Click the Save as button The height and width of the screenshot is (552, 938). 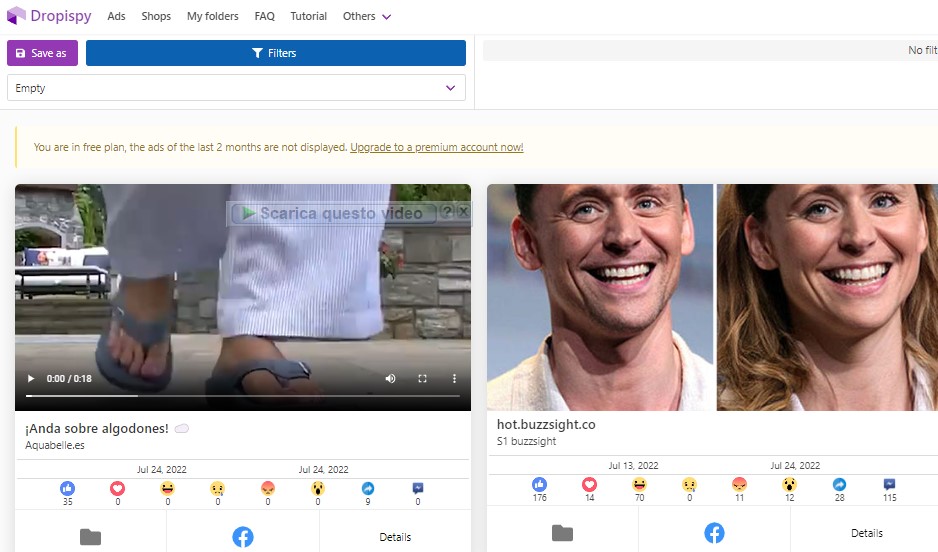(x=42, y=53)
